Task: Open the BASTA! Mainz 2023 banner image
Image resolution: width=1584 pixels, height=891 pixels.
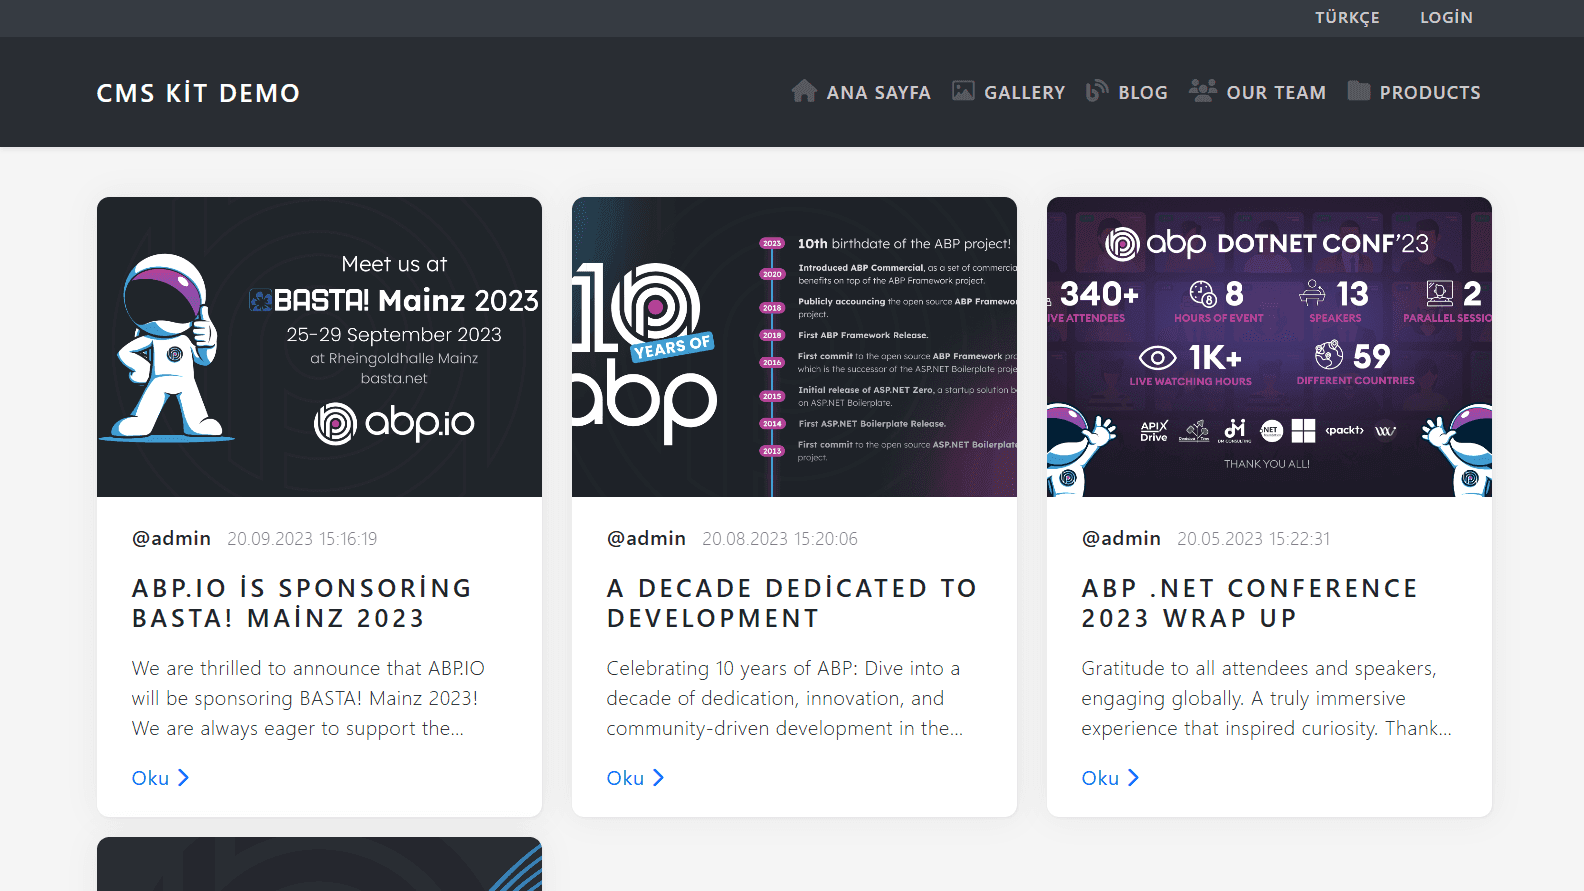Action: (319, 347)
